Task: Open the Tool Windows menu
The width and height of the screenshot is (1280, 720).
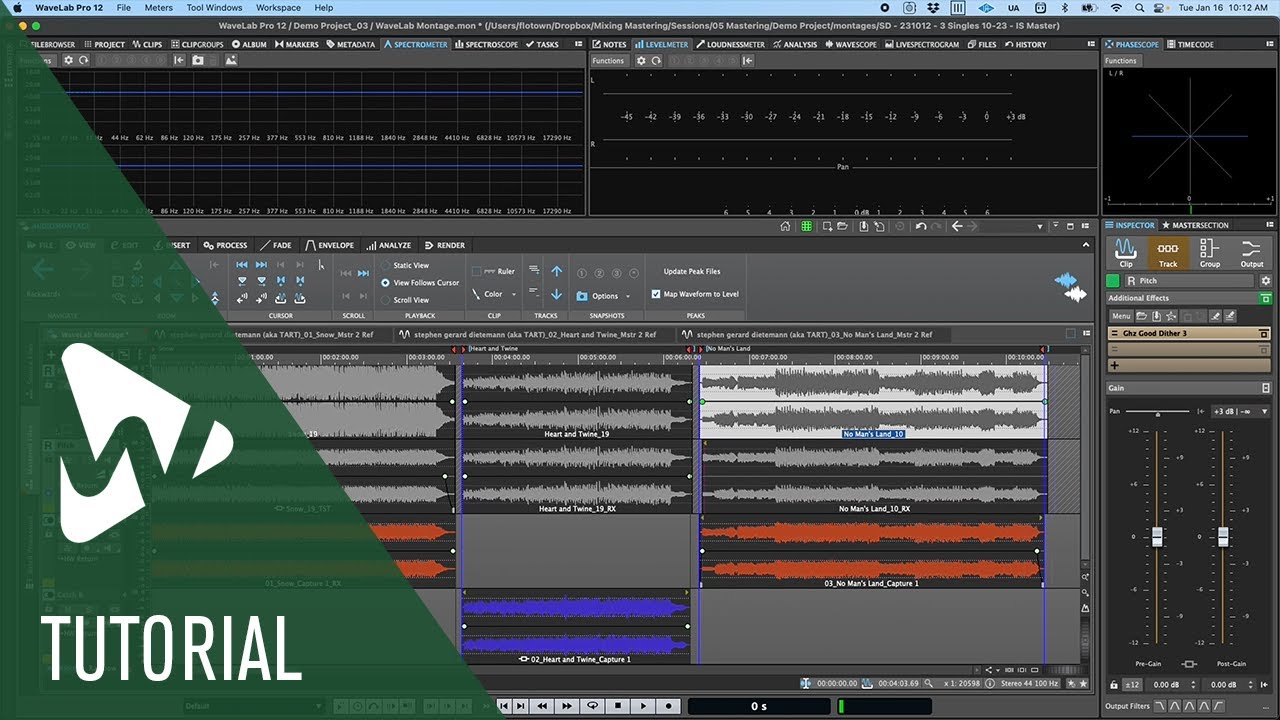Action: pos(214,7)
